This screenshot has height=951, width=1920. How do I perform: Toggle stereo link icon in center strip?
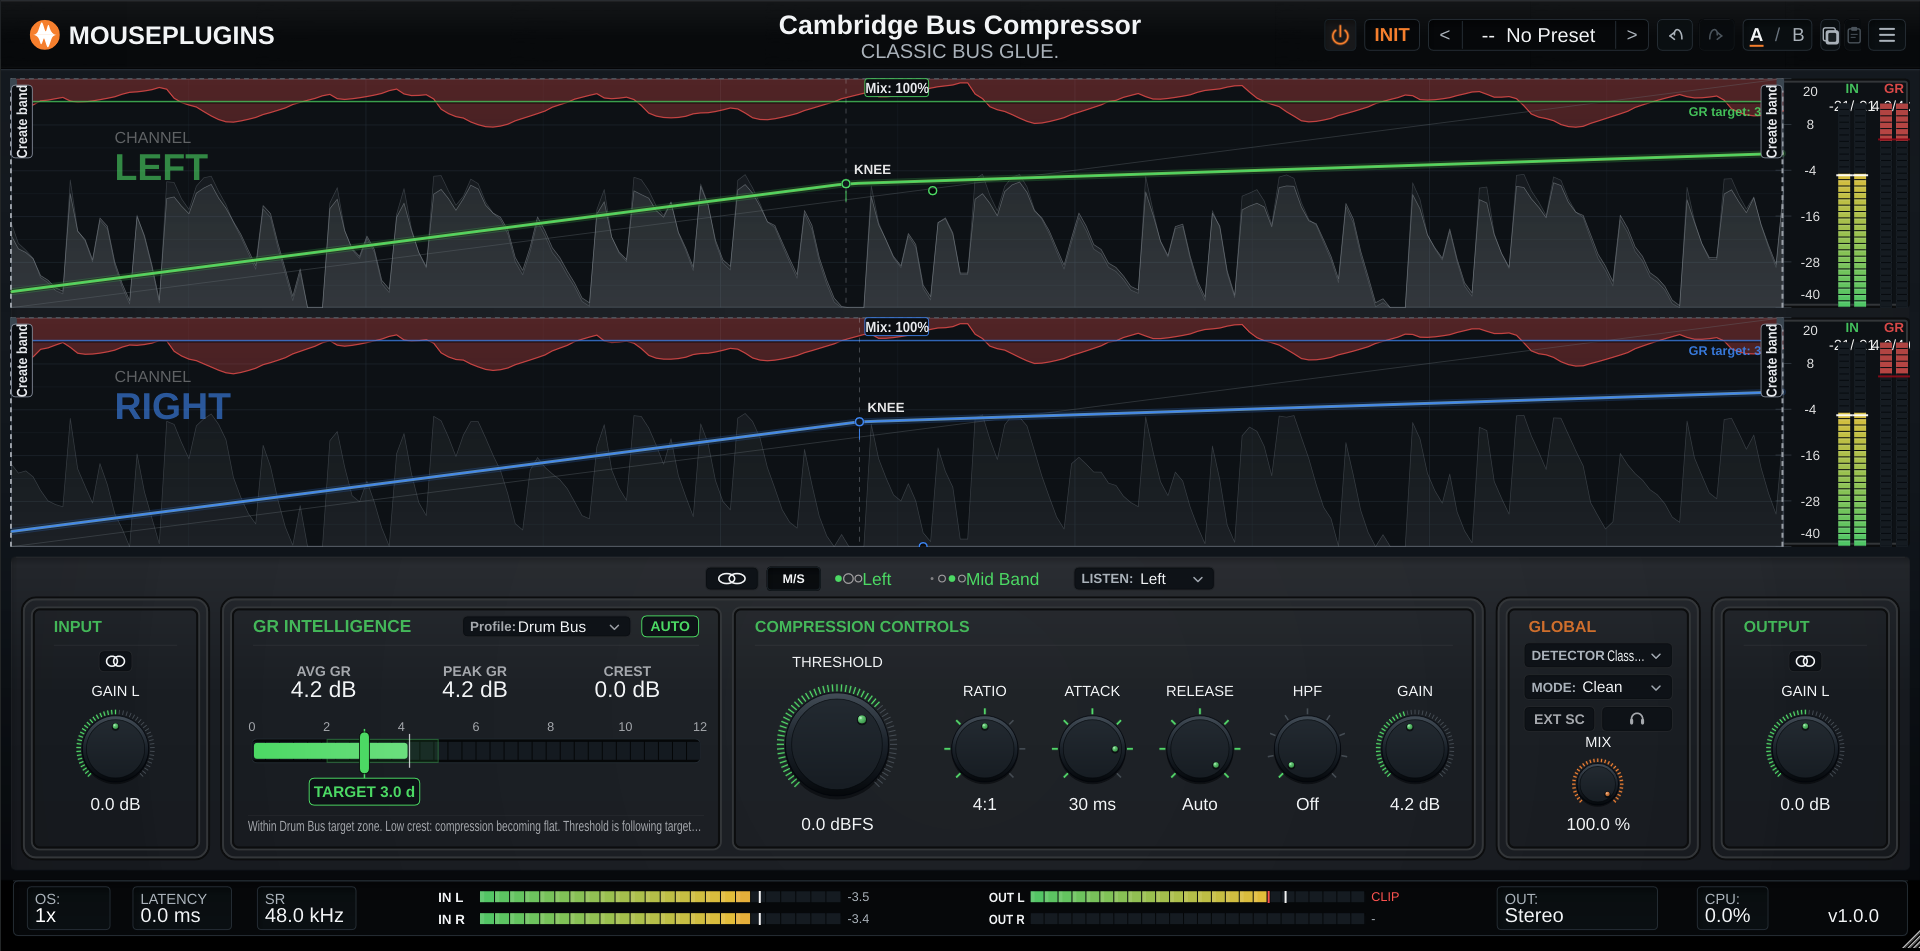pos(732,579)
